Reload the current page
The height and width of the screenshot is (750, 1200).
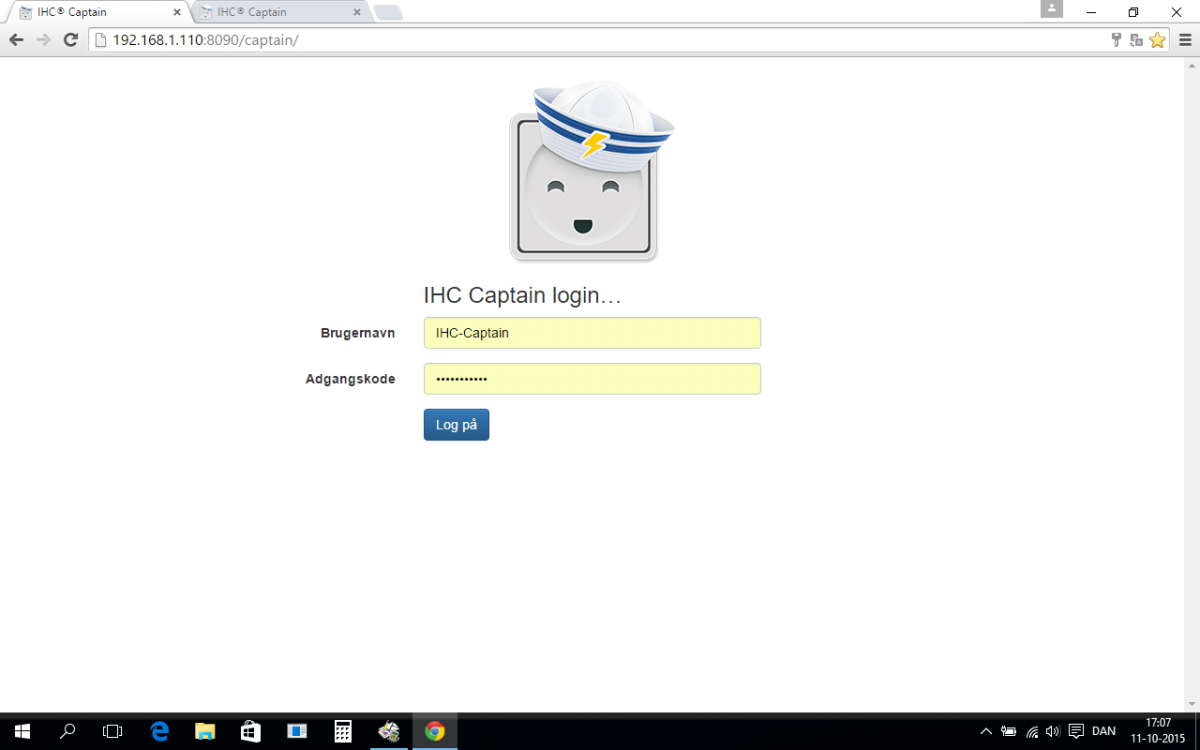coord(70,40)
